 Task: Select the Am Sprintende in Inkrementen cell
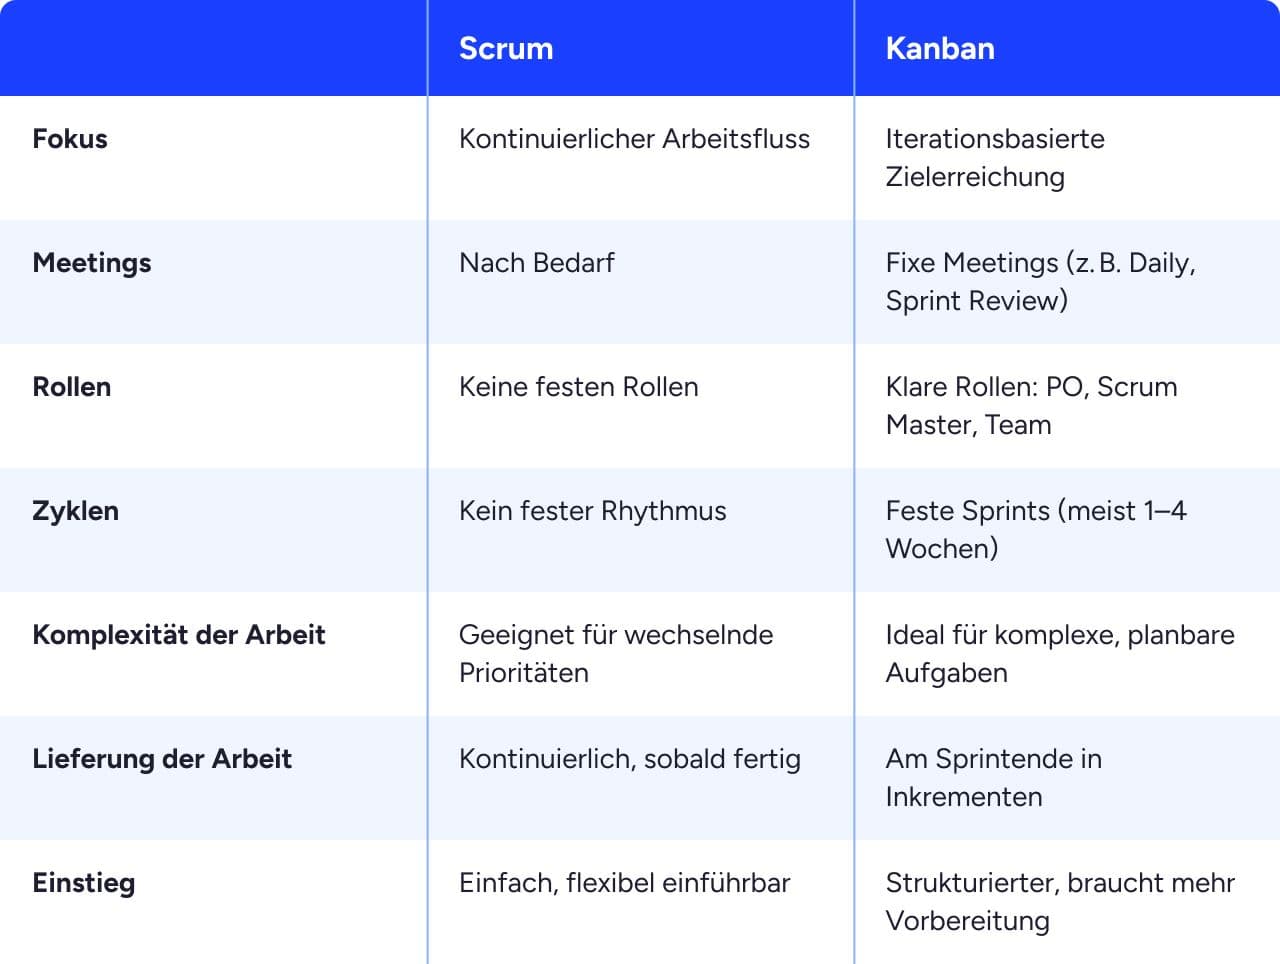point(993,778)
